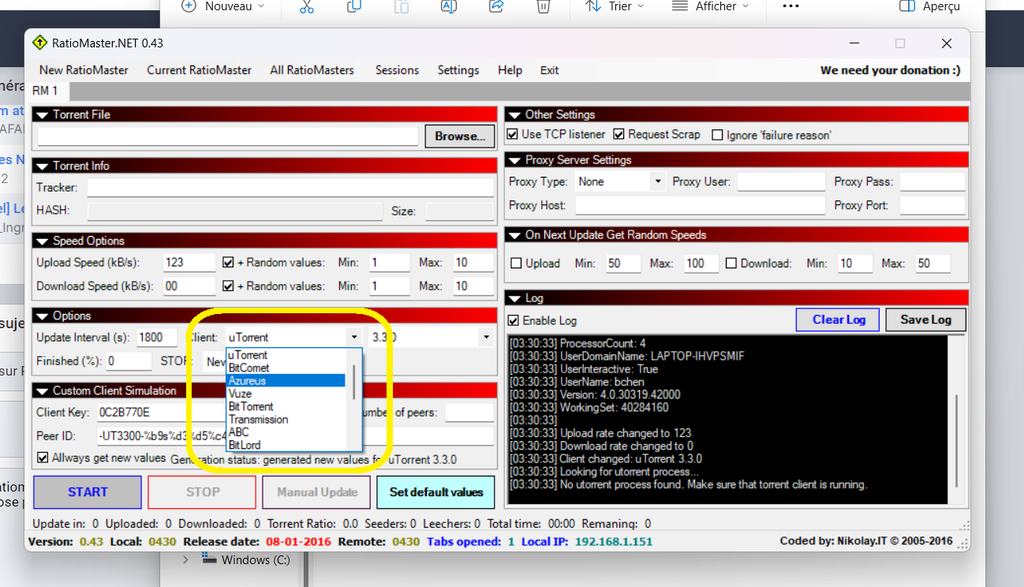
Task: Enable the Upload random speeds checkbox
Action: tap(516, 263)
